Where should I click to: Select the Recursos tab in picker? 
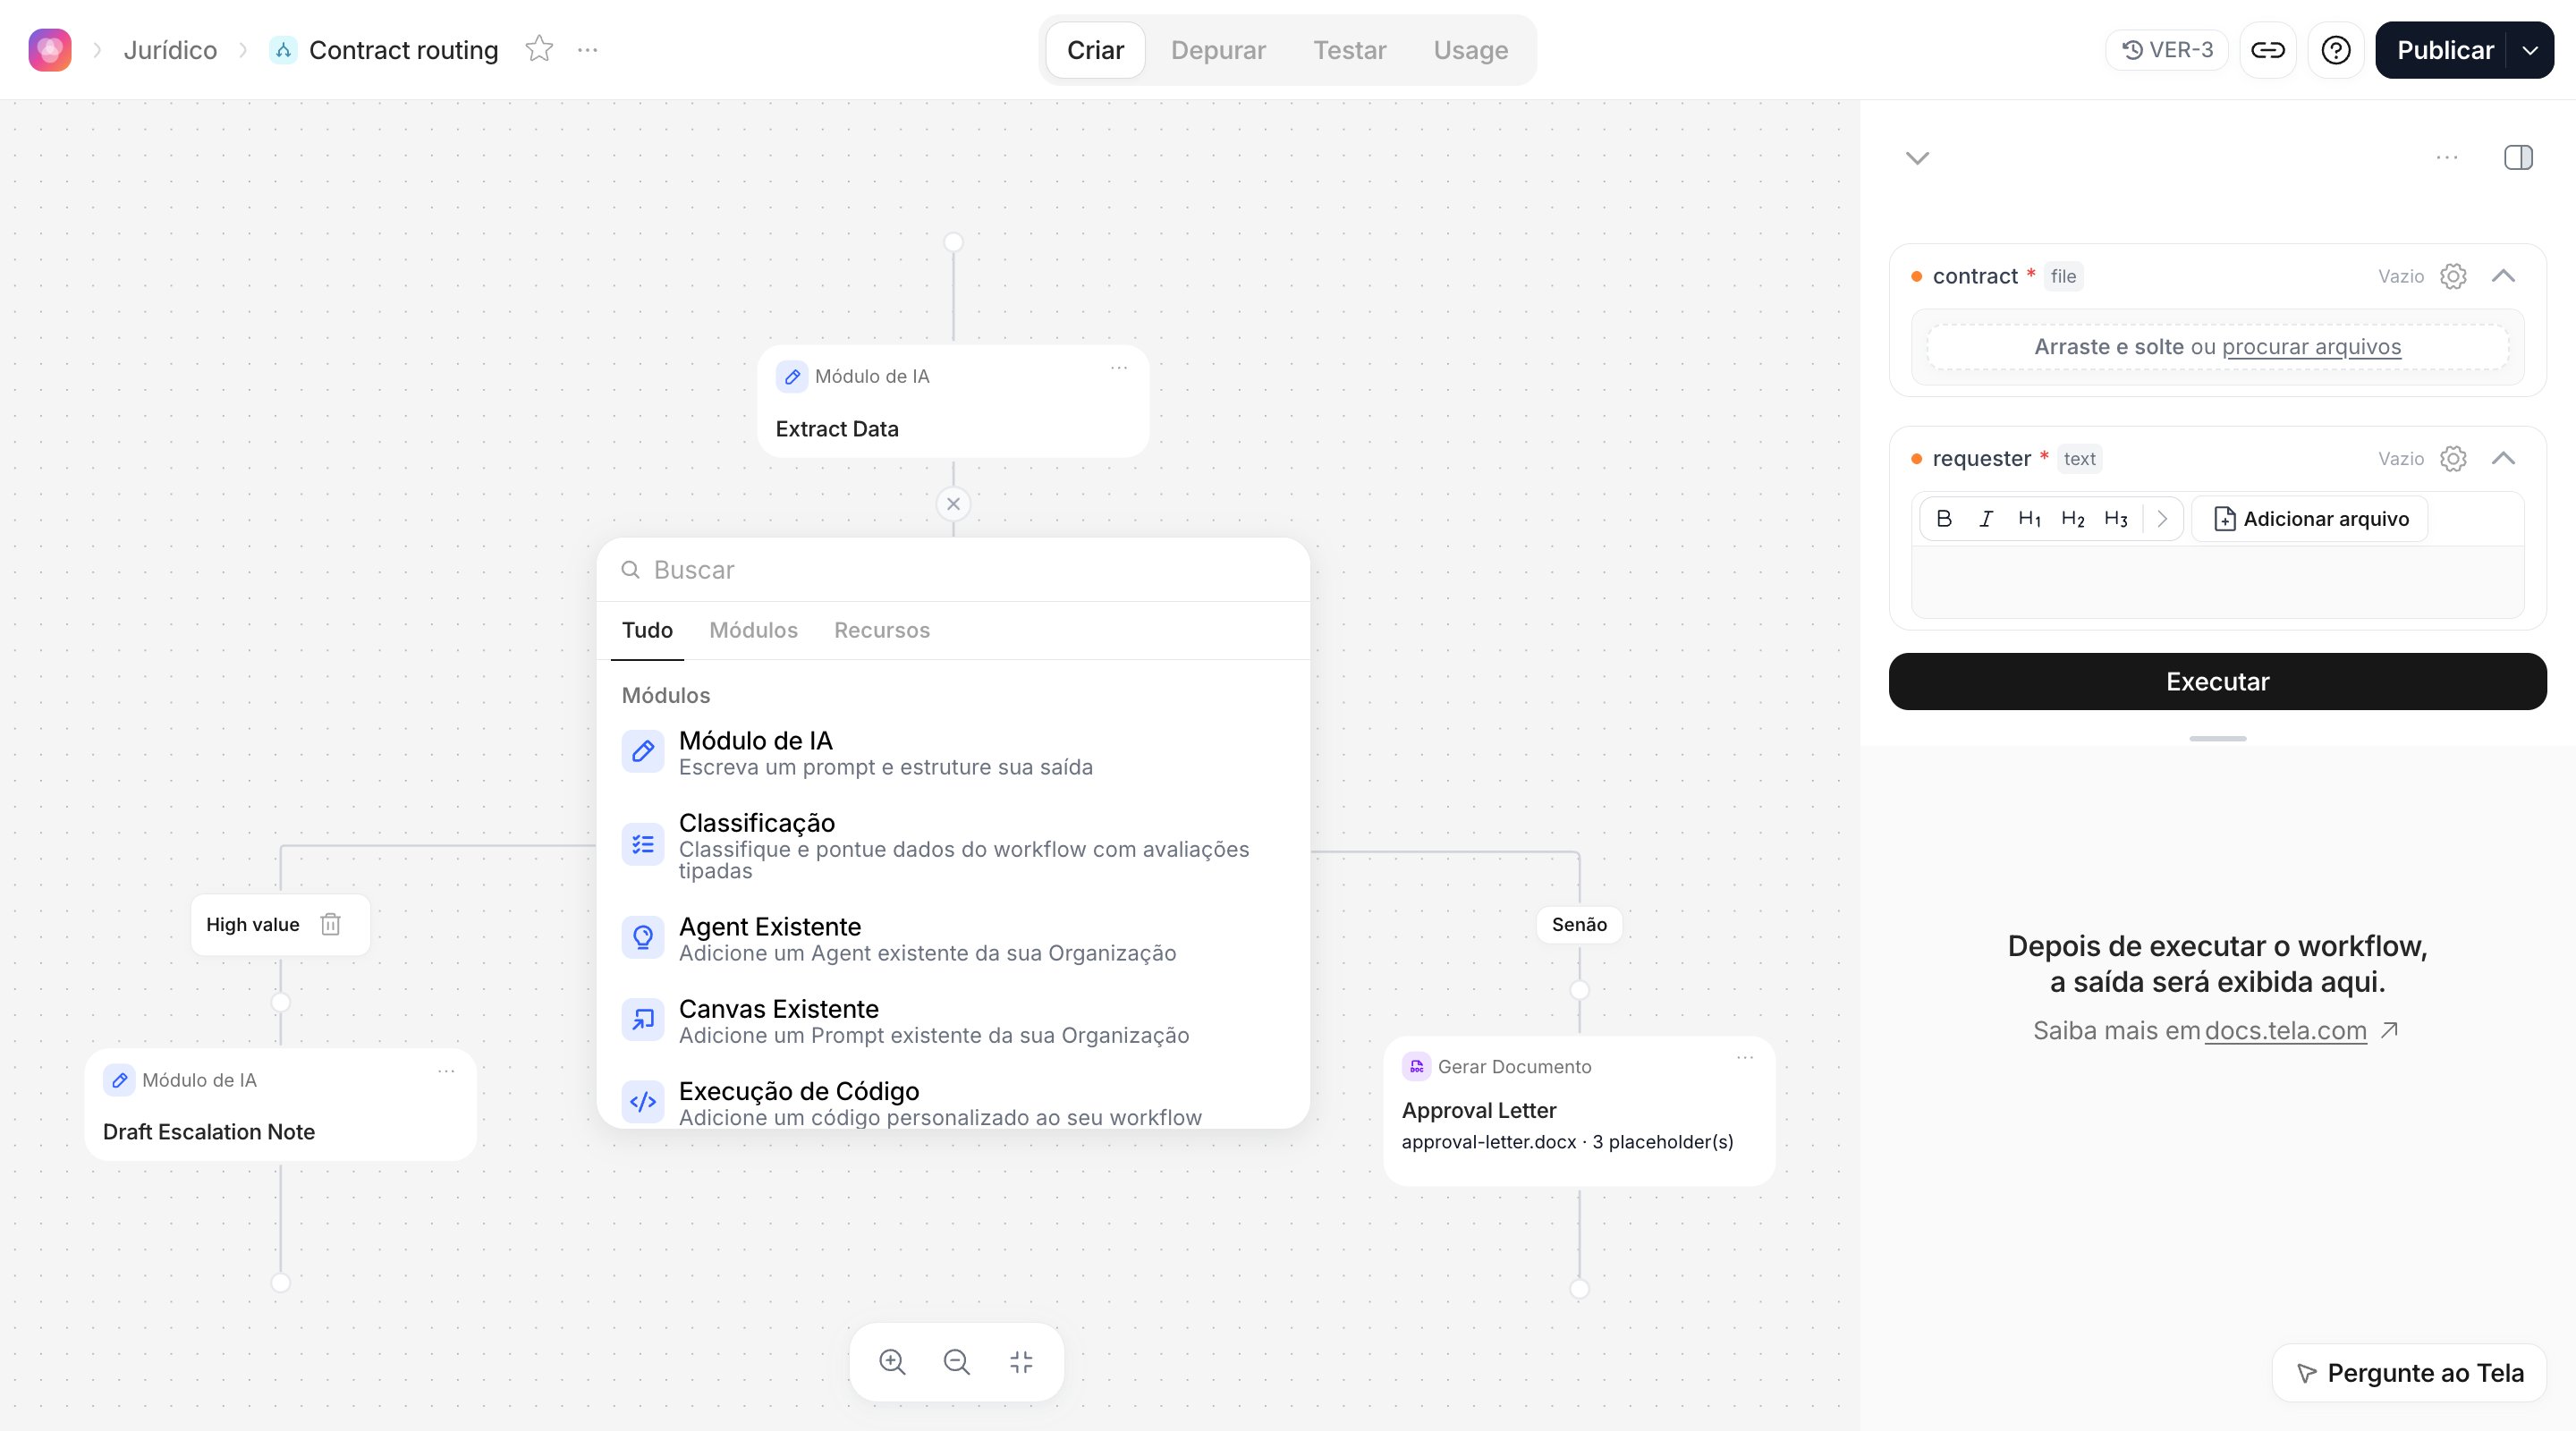coord(882,630)
